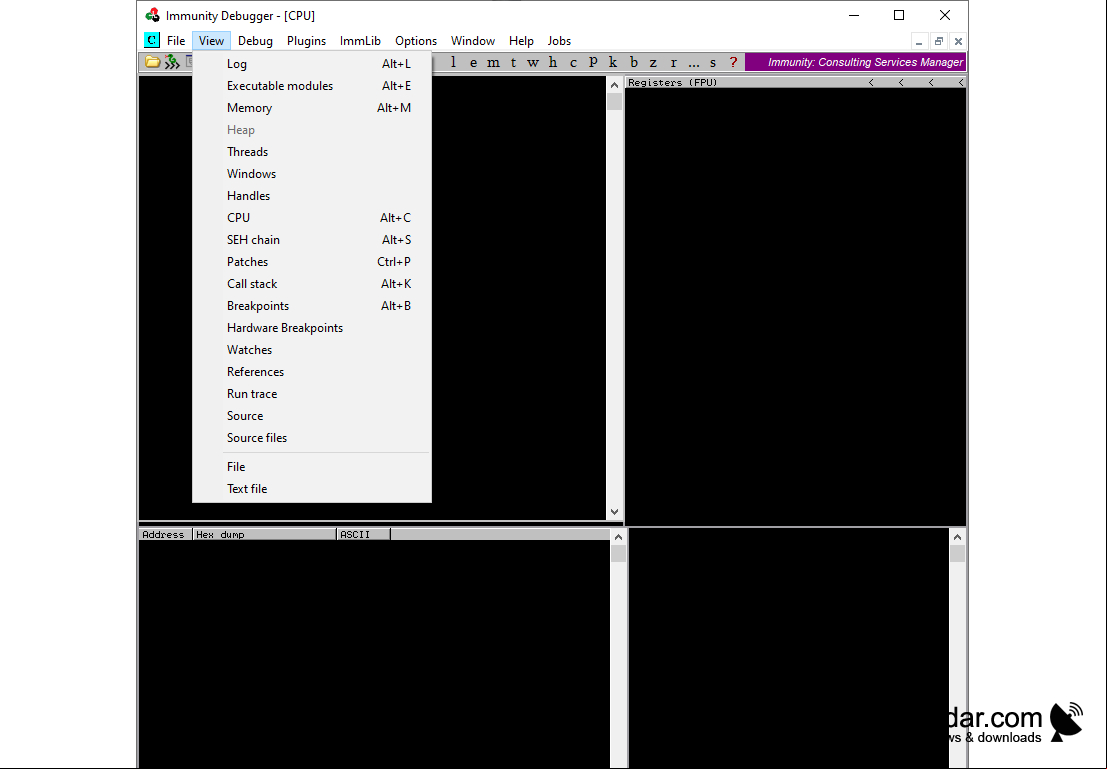Click the open file folder icon
The height and width of the screenshot is (769, 1107).
pos(152,62)
